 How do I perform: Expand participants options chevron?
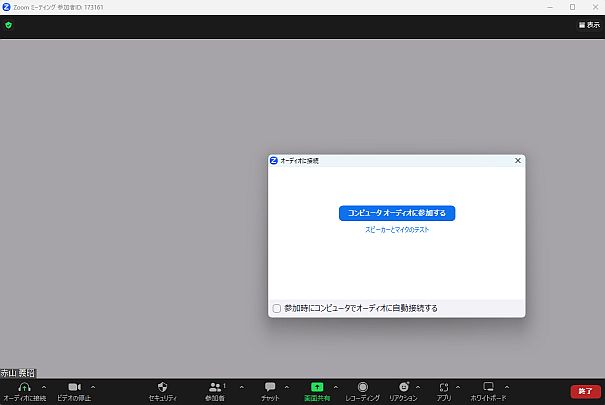pos(242,387)
